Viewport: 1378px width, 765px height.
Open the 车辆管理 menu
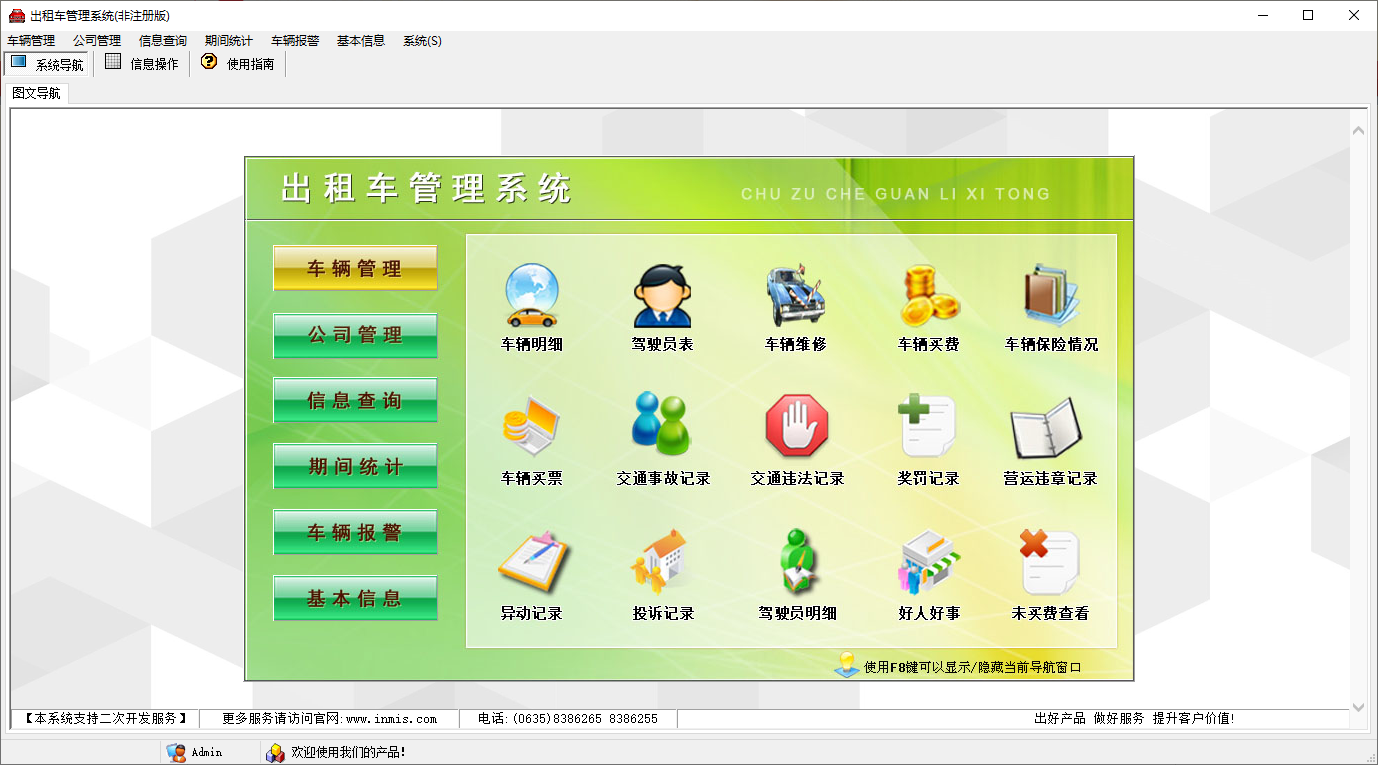click(x=31, y=41)
